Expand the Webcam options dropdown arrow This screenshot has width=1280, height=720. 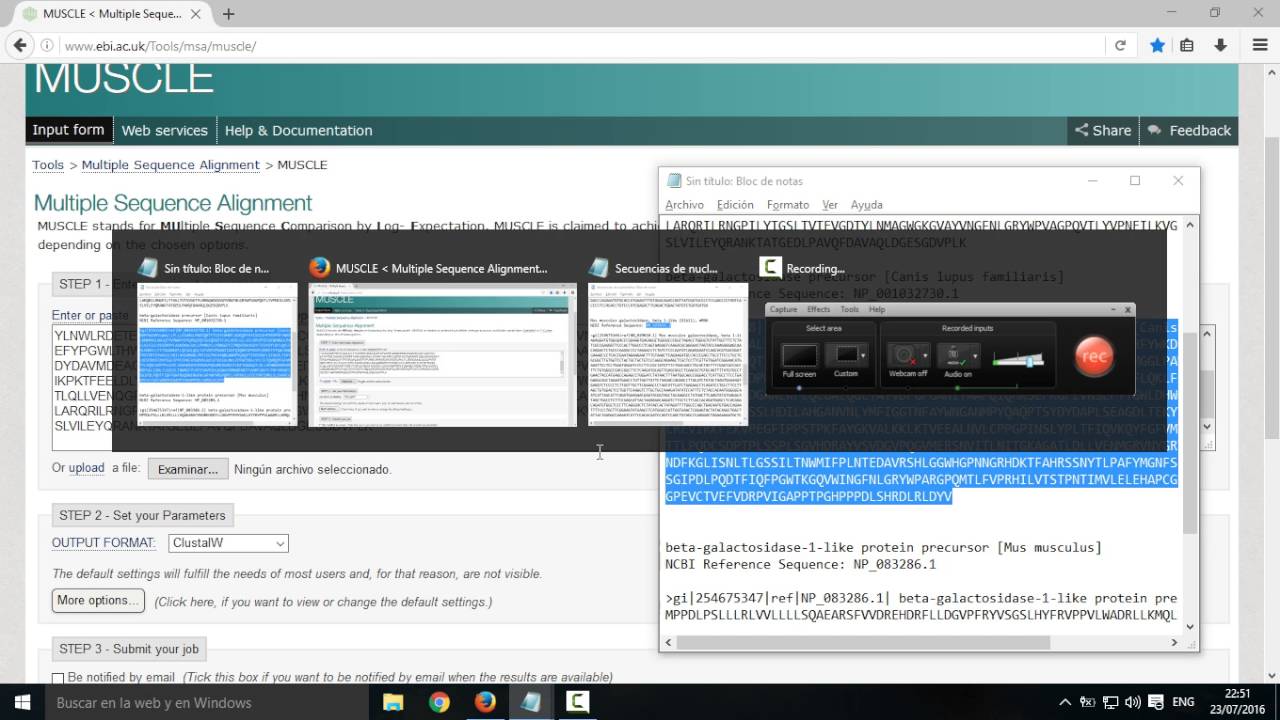pos(925,355)
